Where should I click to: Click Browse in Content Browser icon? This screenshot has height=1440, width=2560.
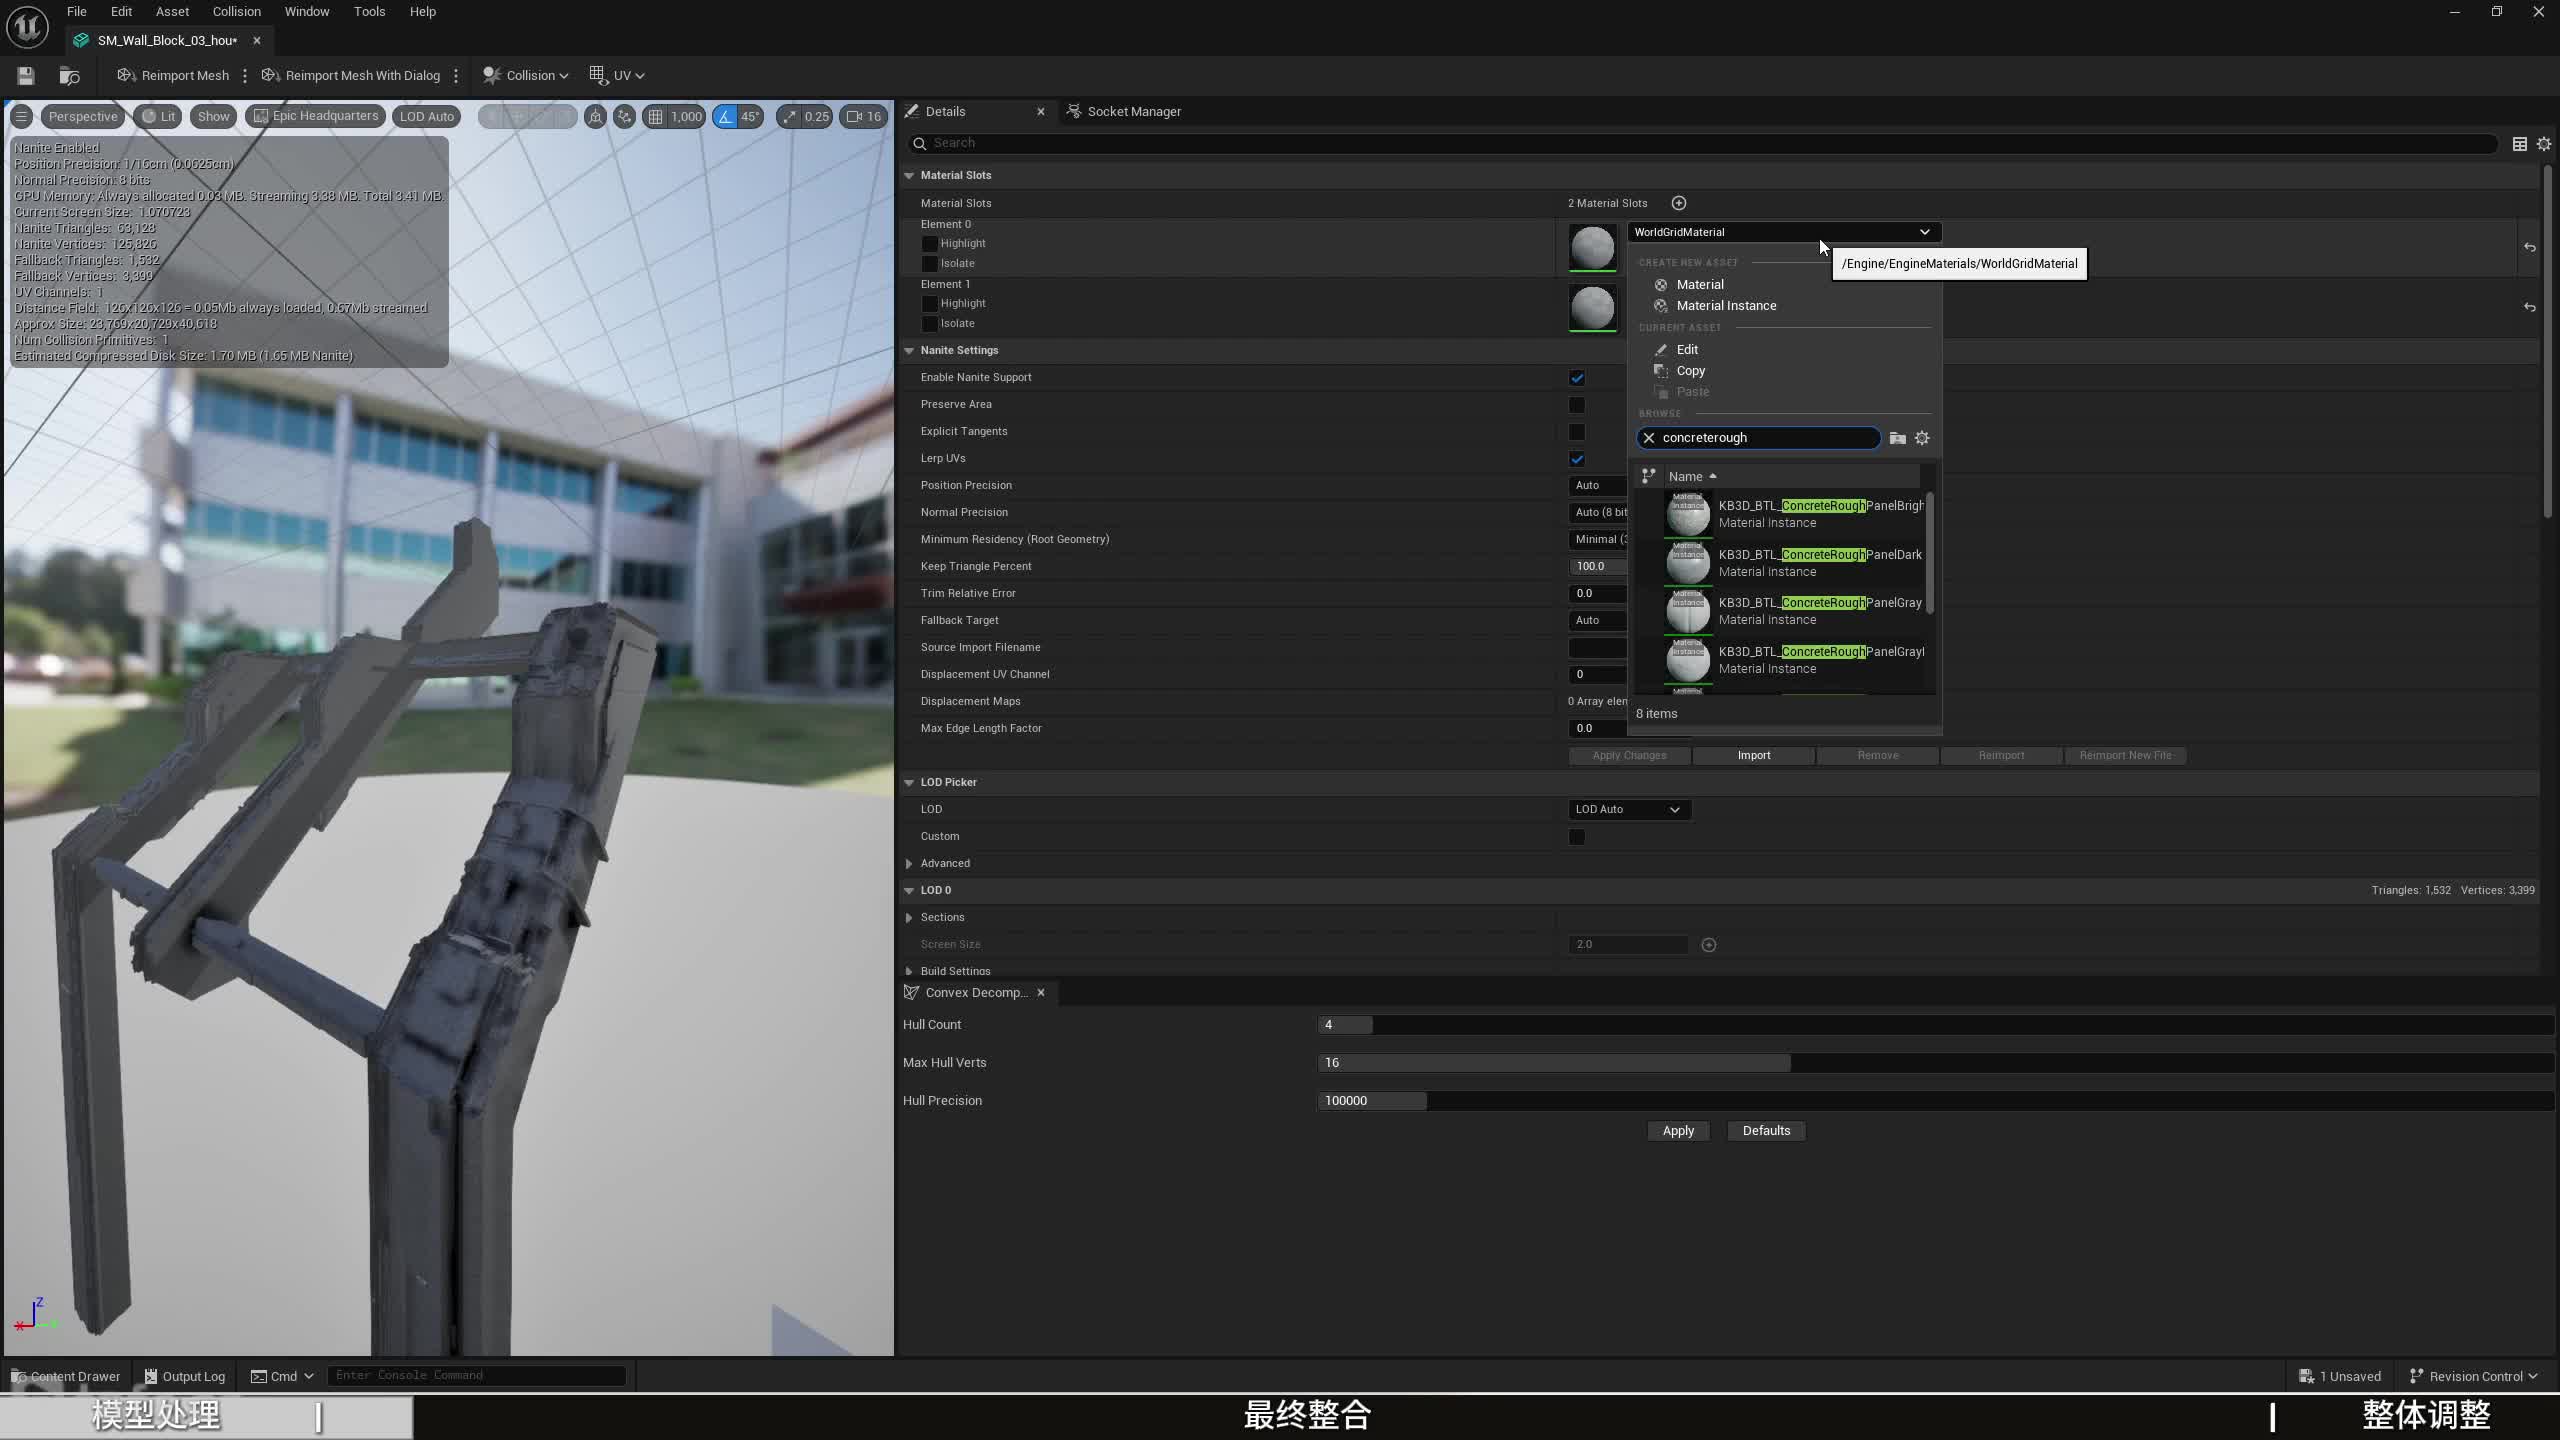69,76
